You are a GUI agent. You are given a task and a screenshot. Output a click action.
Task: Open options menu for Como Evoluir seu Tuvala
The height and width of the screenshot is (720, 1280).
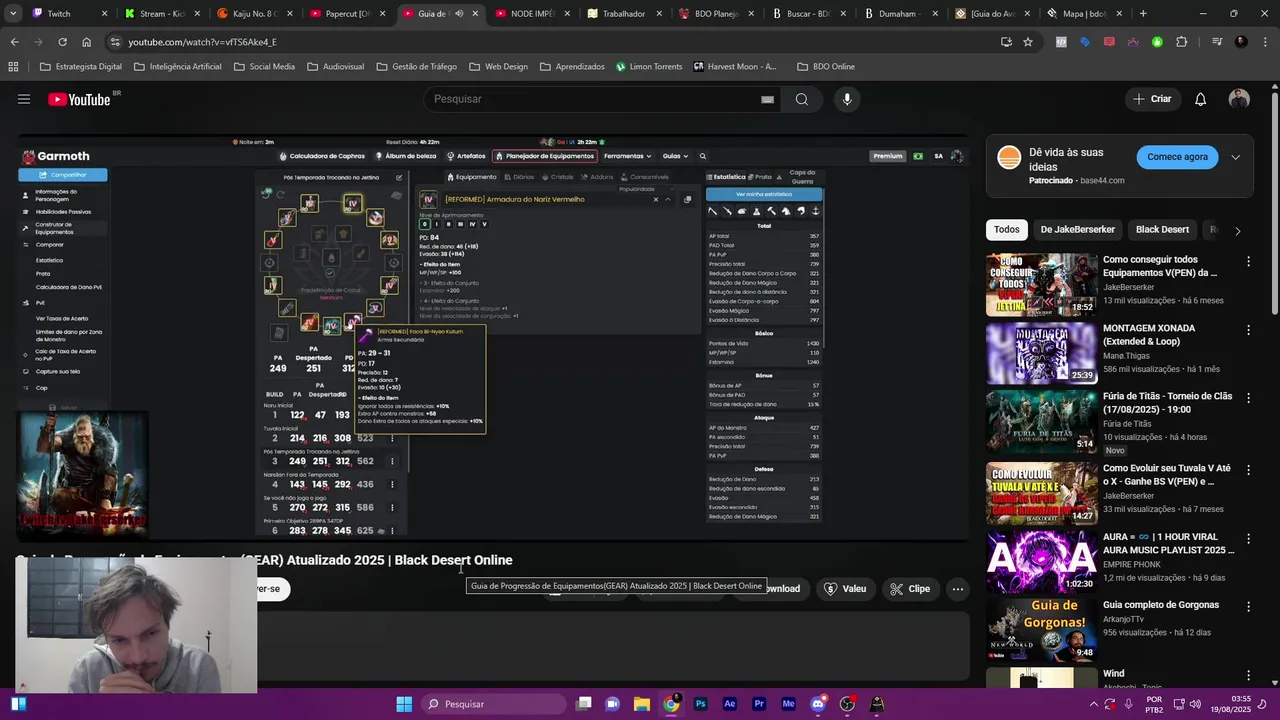click(1248, 469)
